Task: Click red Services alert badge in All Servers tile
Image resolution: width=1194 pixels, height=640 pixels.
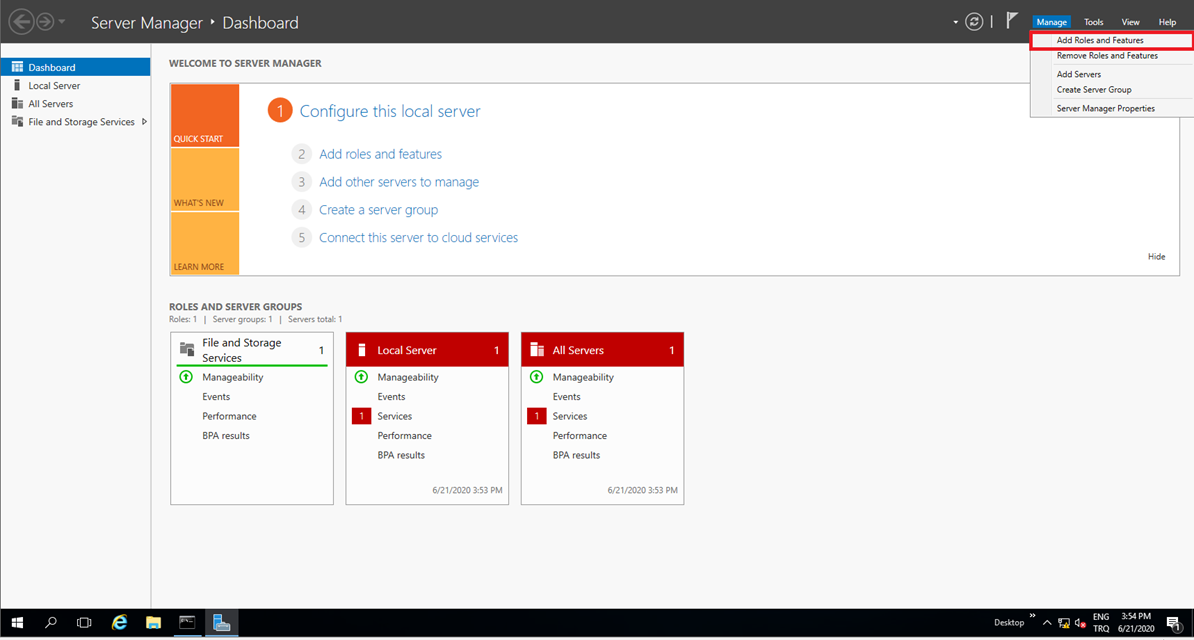Action: 536,416
